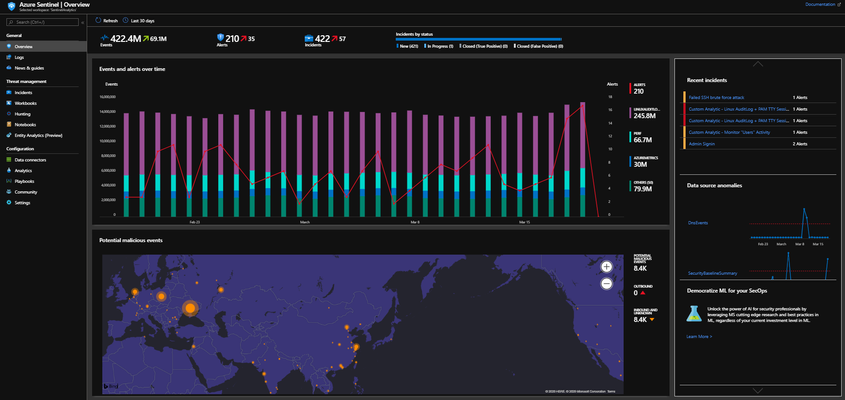Click the 2 Alerts cell for Admin Signin
The width and height of the screenshot is (845, 400).
click(x=800, y=144)
